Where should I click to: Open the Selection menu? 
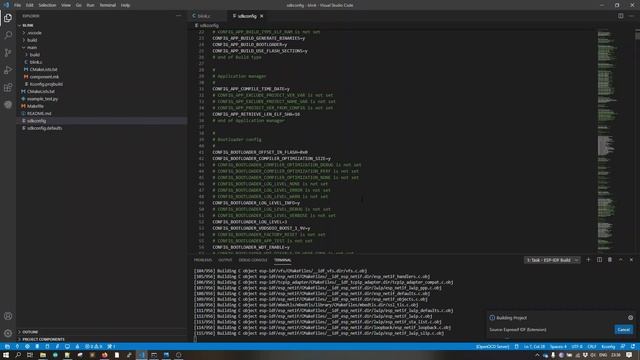[47, 5]
